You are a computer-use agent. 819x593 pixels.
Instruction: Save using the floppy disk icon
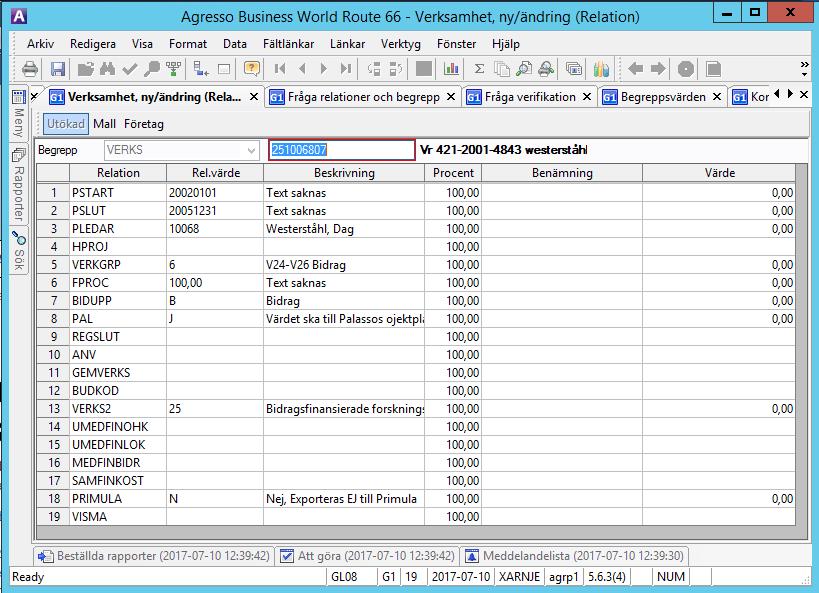57,69
